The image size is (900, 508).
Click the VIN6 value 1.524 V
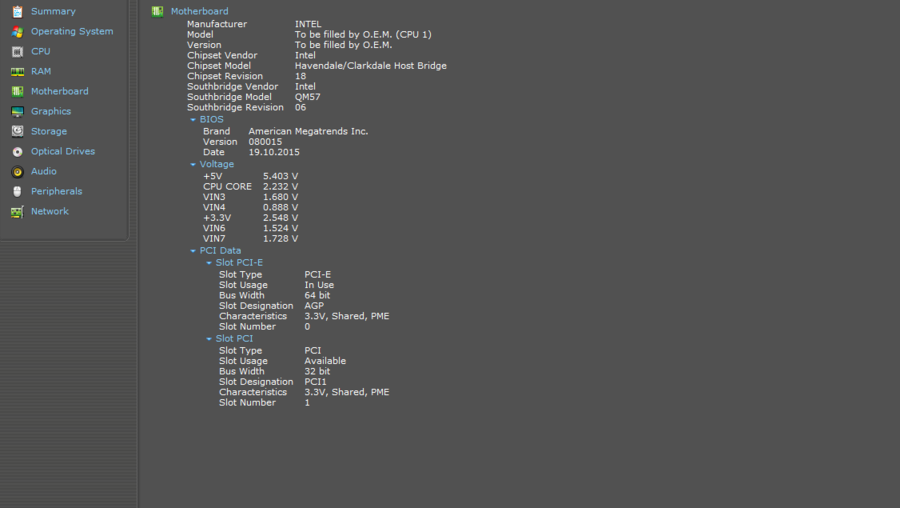(x=280, y=228)
